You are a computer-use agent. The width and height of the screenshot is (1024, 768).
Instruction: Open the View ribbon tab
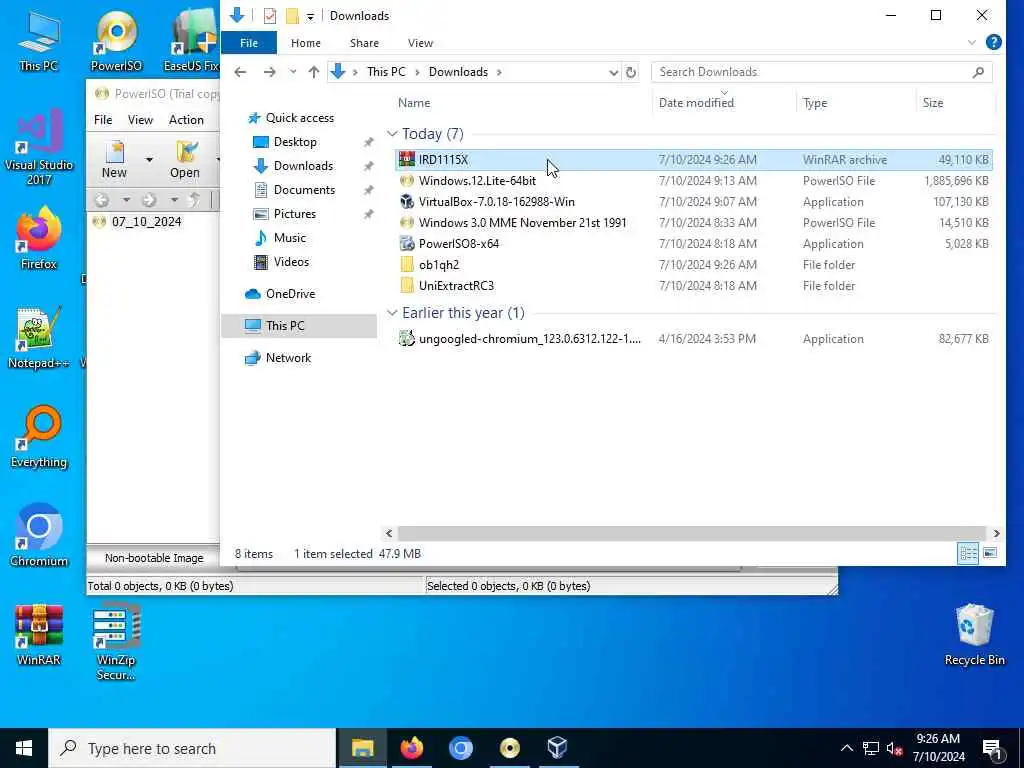(x=421, y=43)
